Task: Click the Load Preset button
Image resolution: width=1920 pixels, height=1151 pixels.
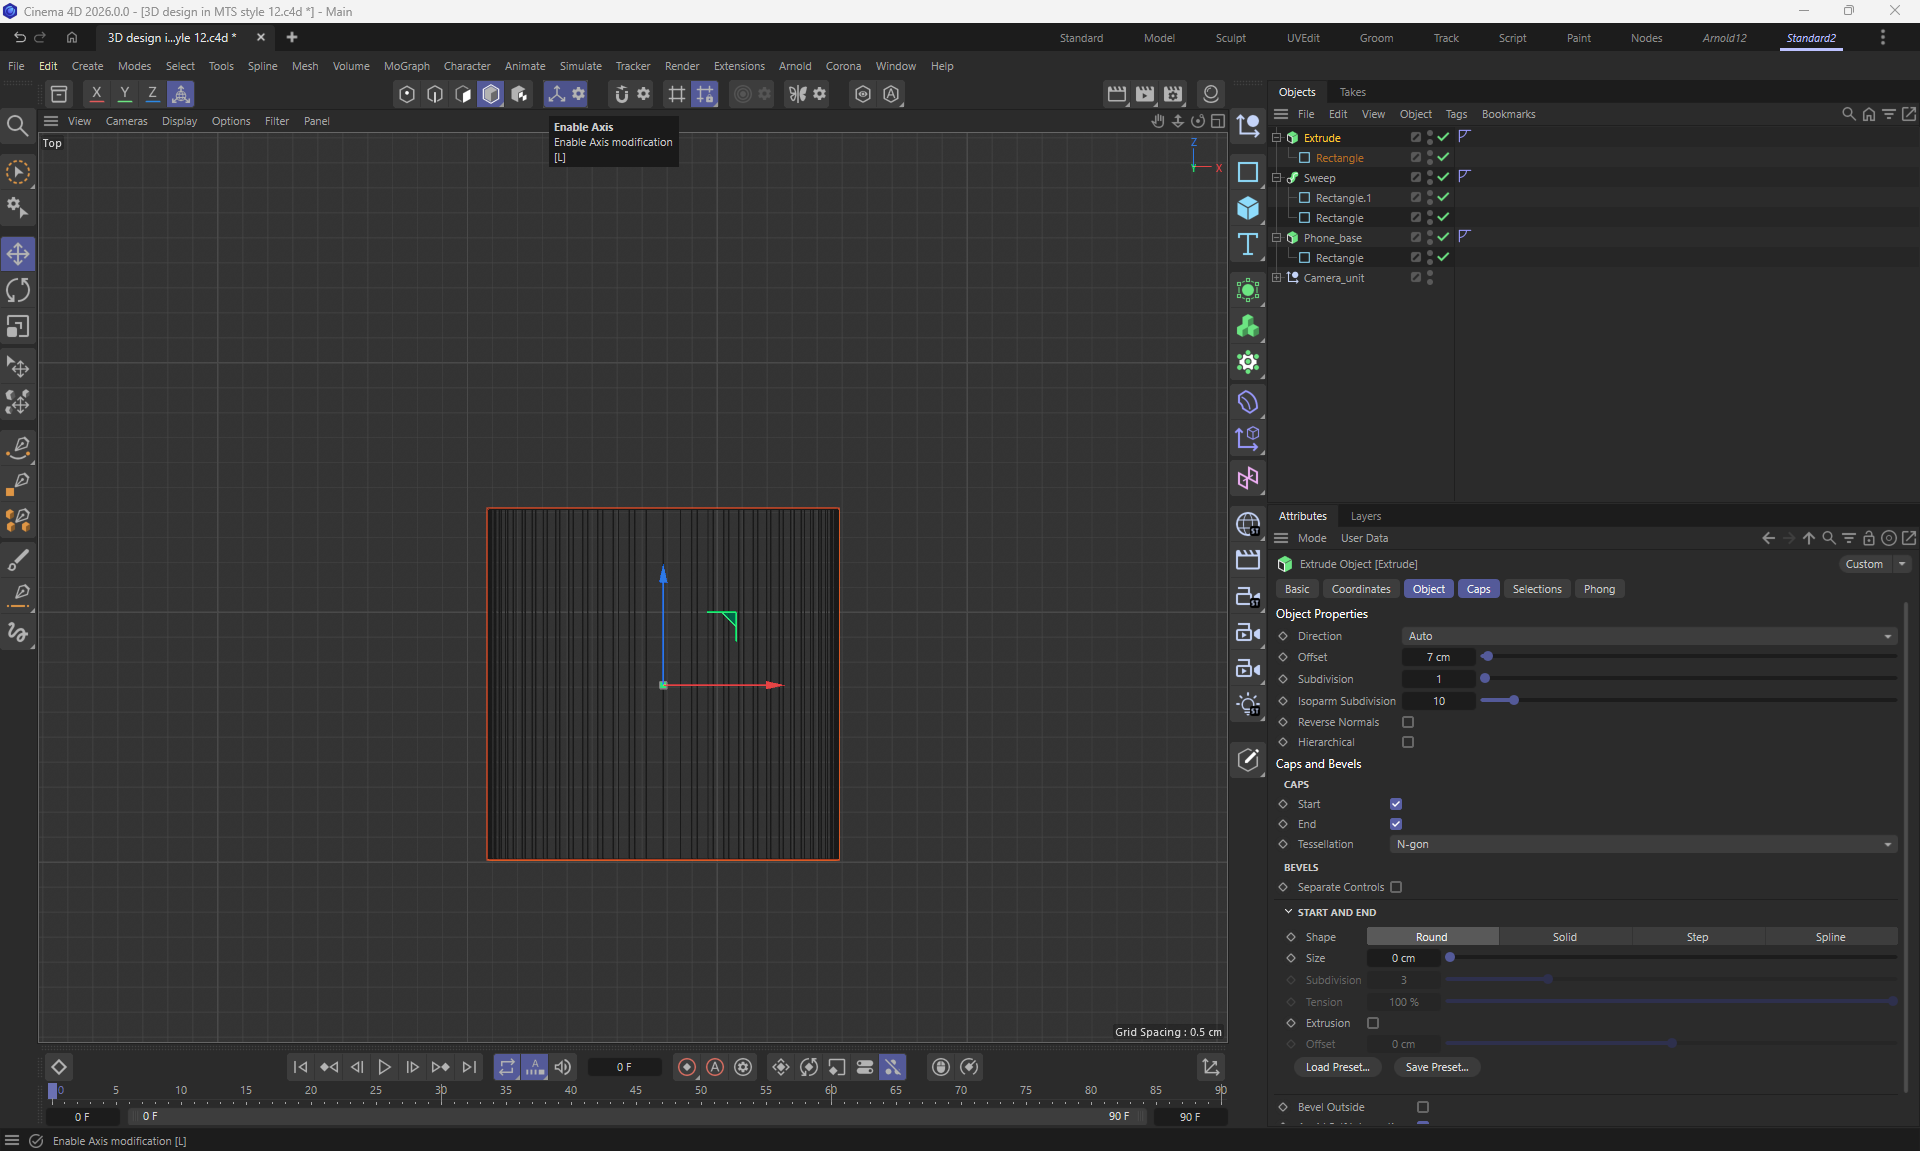Action: 1337,1067
